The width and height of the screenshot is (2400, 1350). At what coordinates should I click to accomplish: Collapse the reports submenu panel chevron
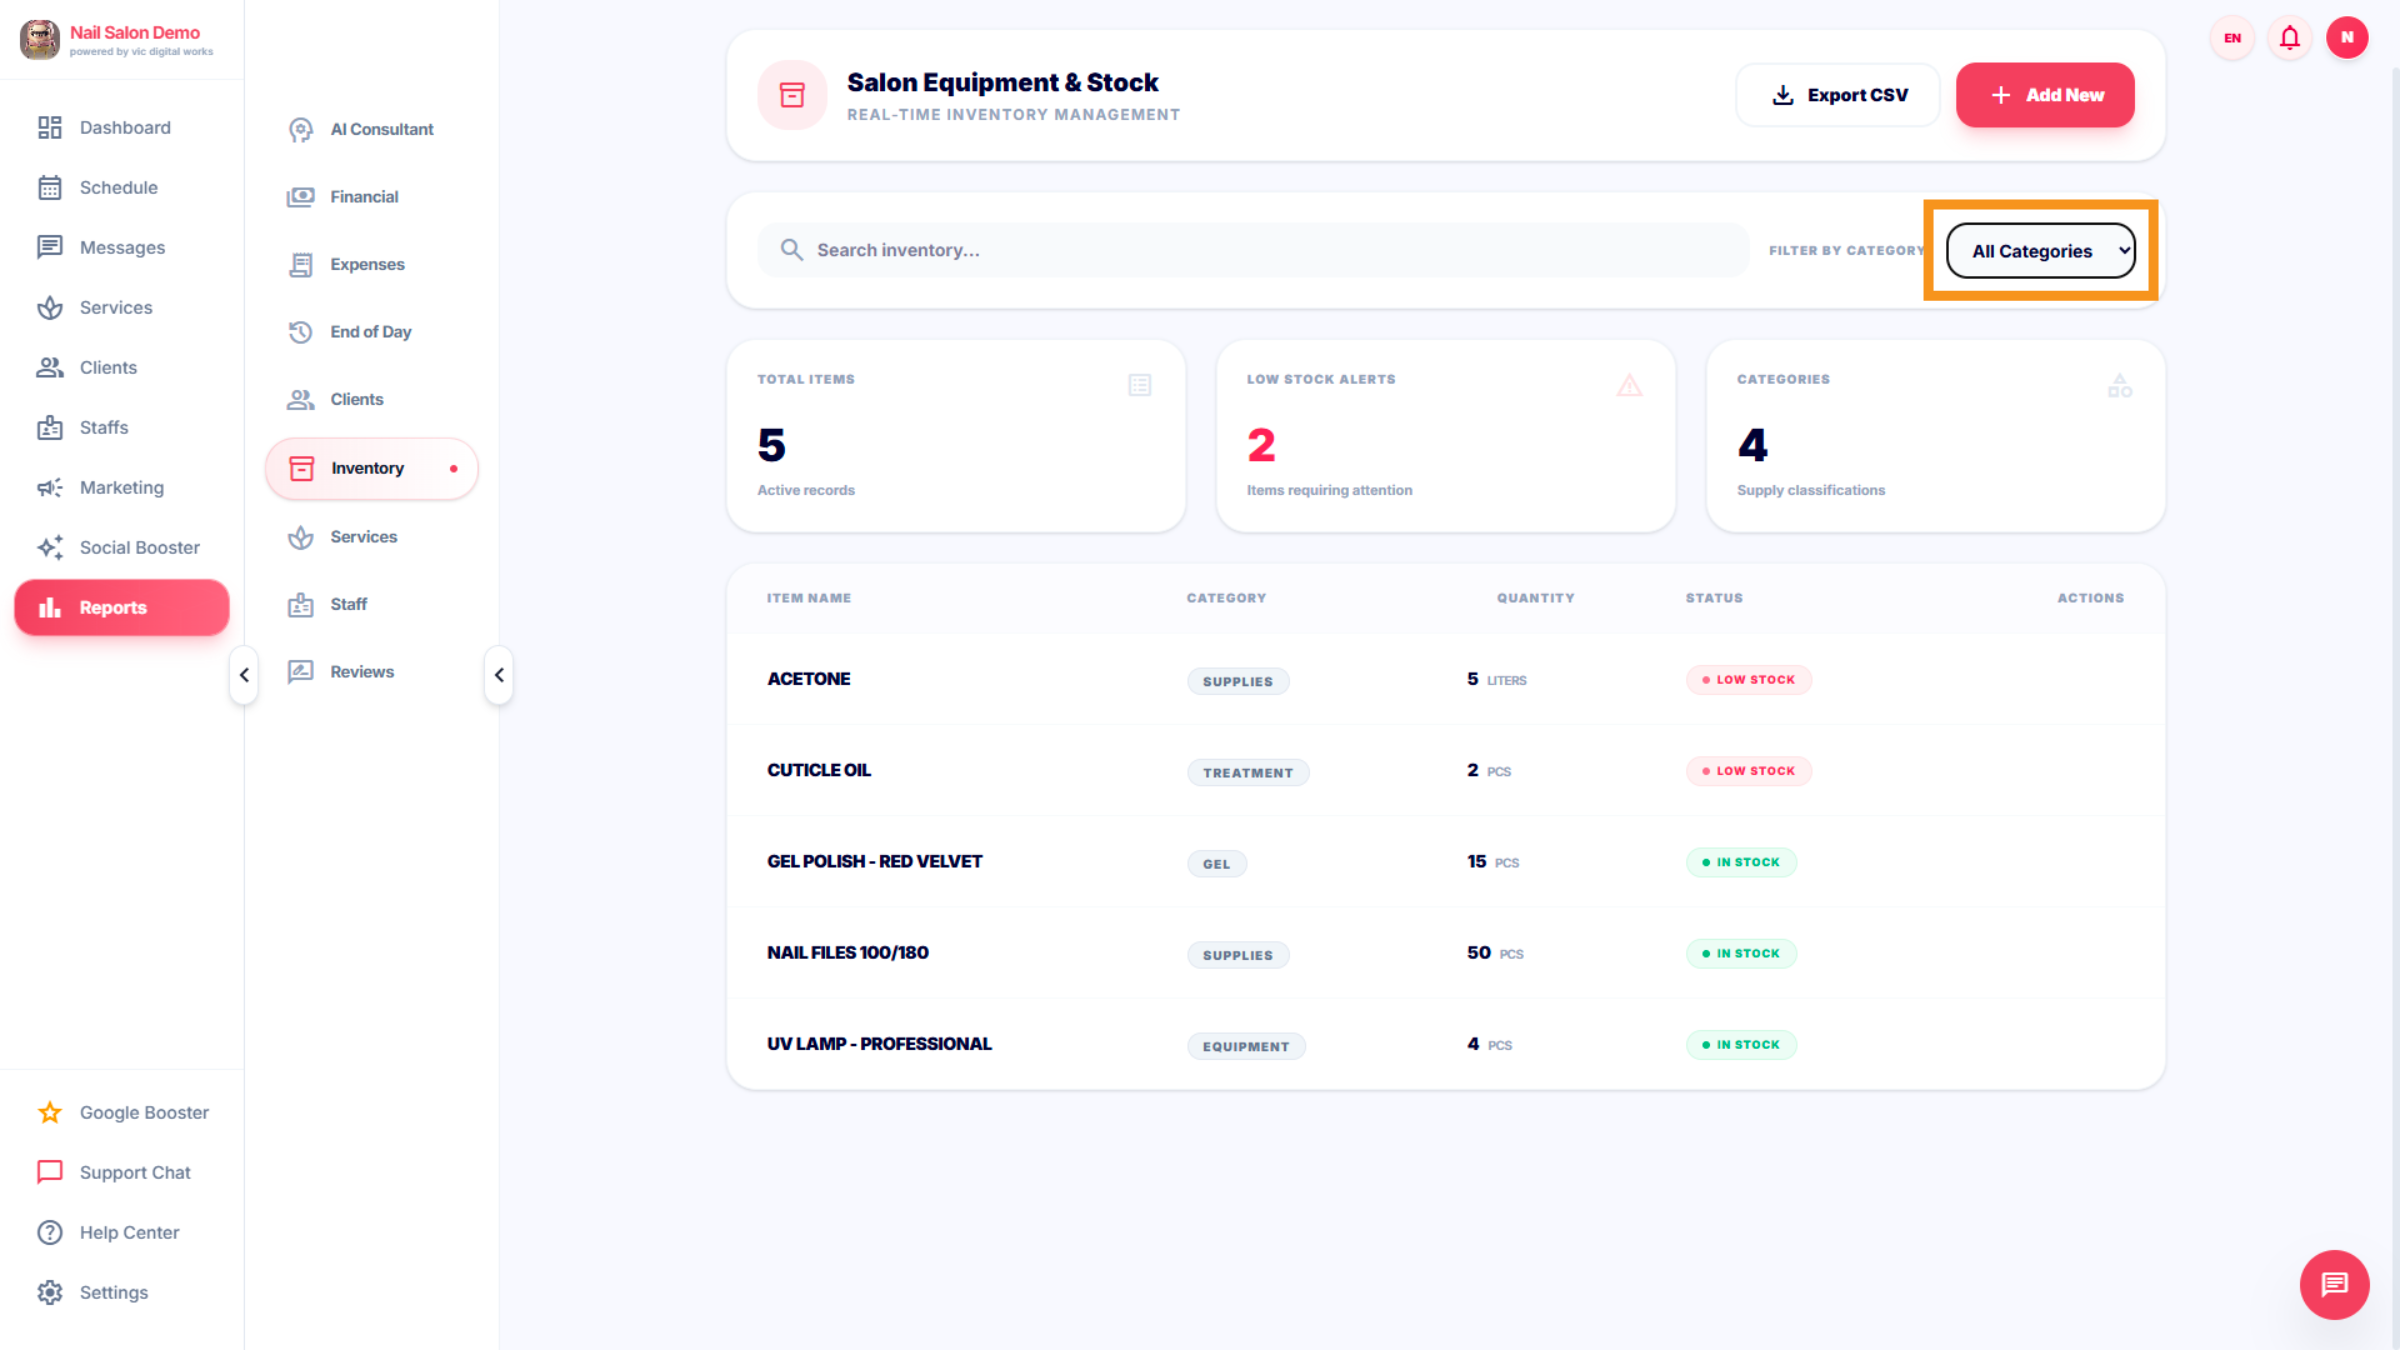coord(499,675)
